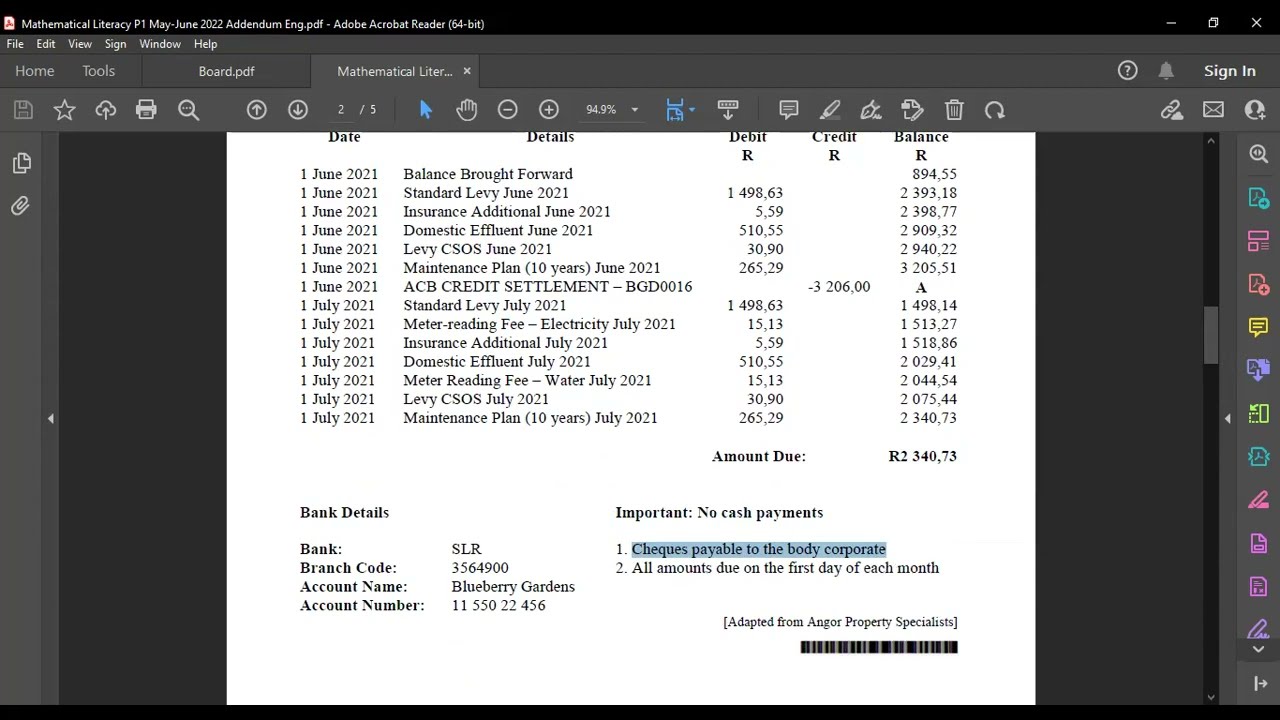This screenshot has width=1280, height=720.
Task: Click the current page number field
Action: pyautogui.click(x=341, y=110)
